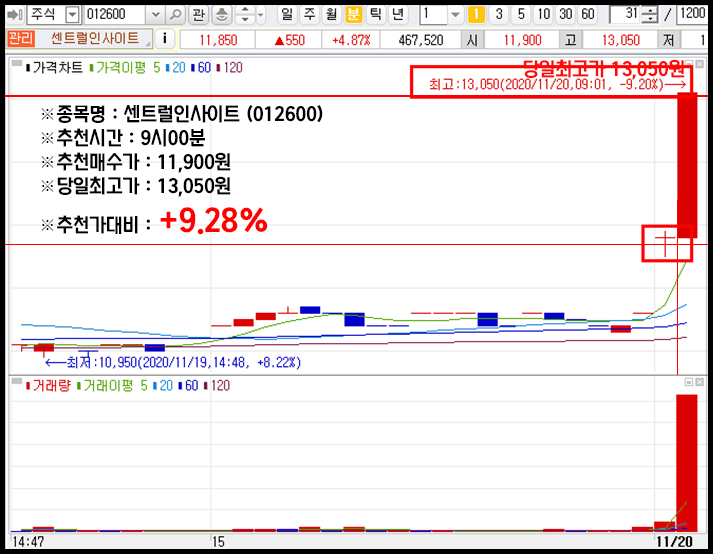Open the 주식 market type dropdown
Screen dimensions: 713x554
coord(72,15)
